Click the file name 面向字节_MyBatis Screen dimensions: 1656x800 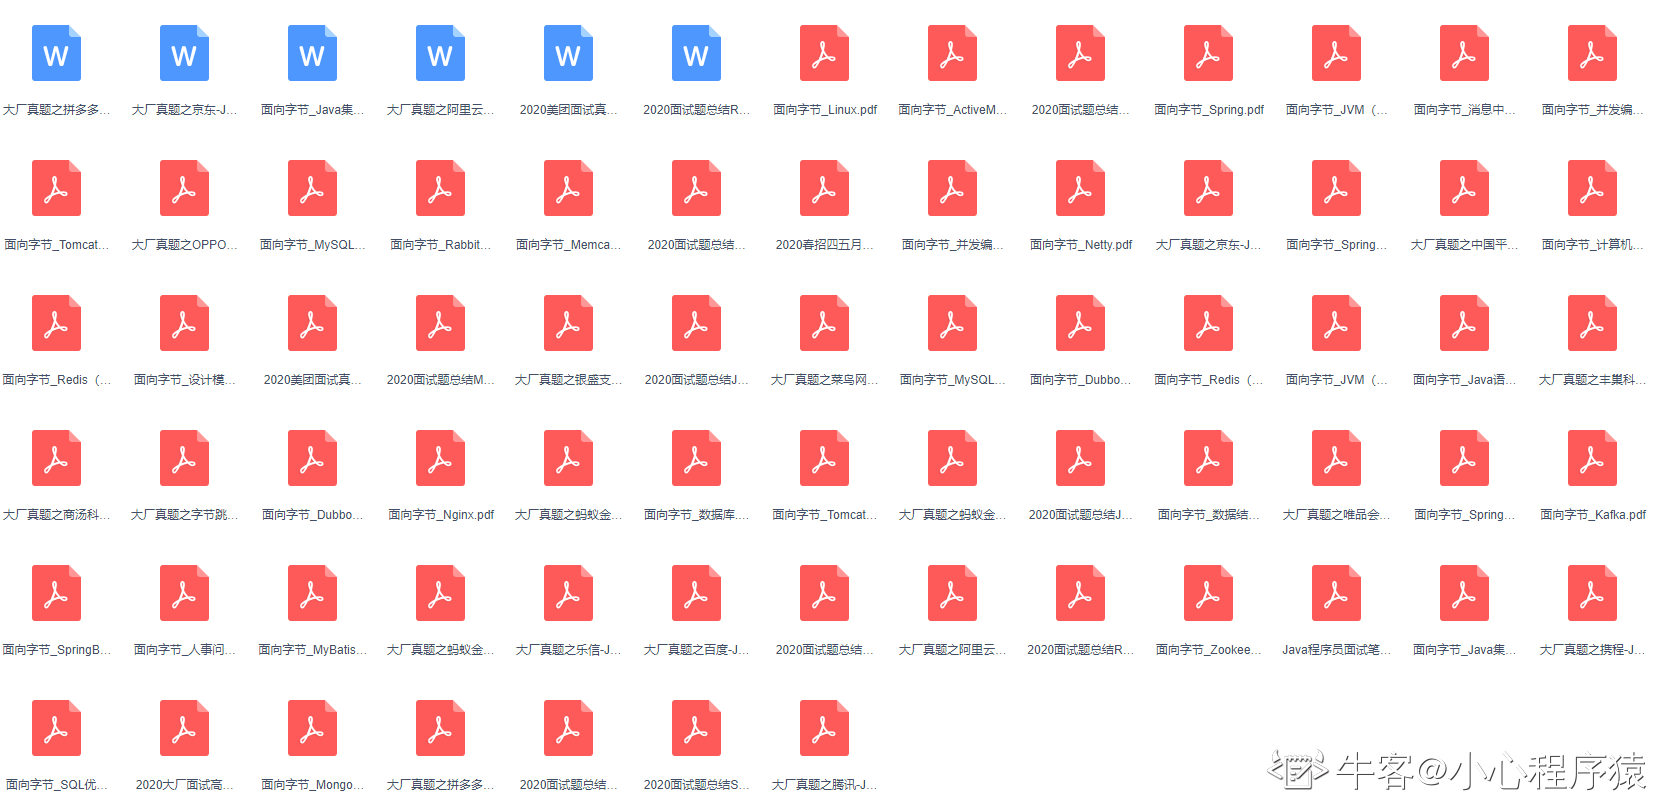(312, 650)
